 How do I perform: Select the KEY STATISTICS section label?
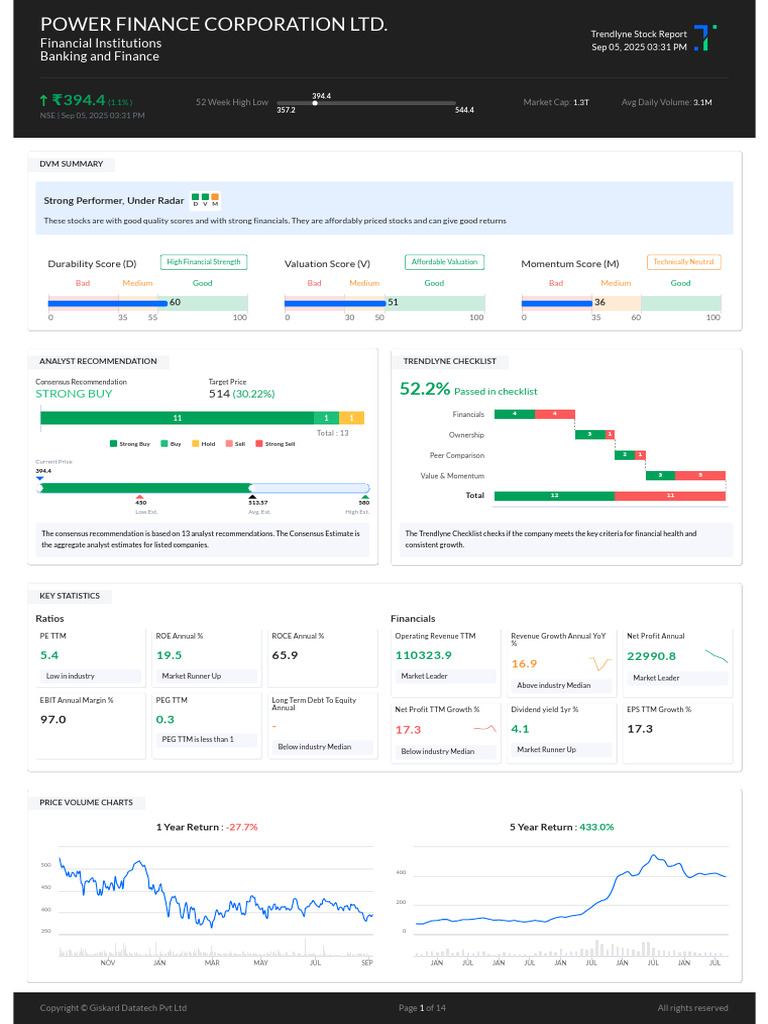click(x=70, y=596)
